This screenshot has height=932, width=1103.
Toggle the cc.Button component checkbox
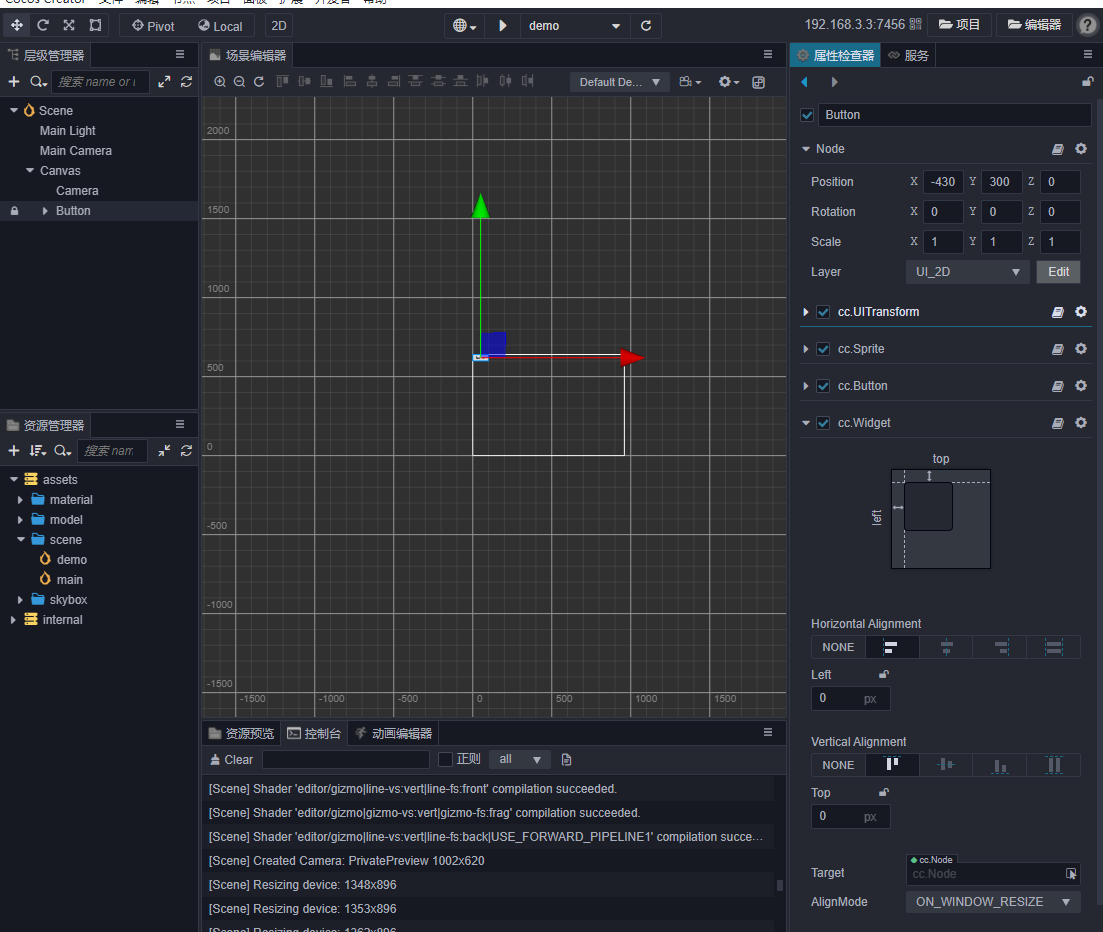click(x=823, y=386)
